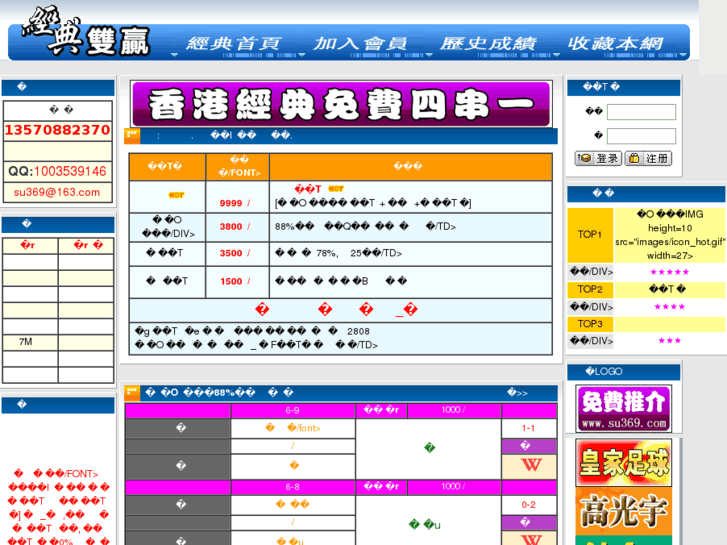This screenshot has height=545, width=727.
Task: Click the four-star rating under TOP2
Action: [x=670, y=307]
